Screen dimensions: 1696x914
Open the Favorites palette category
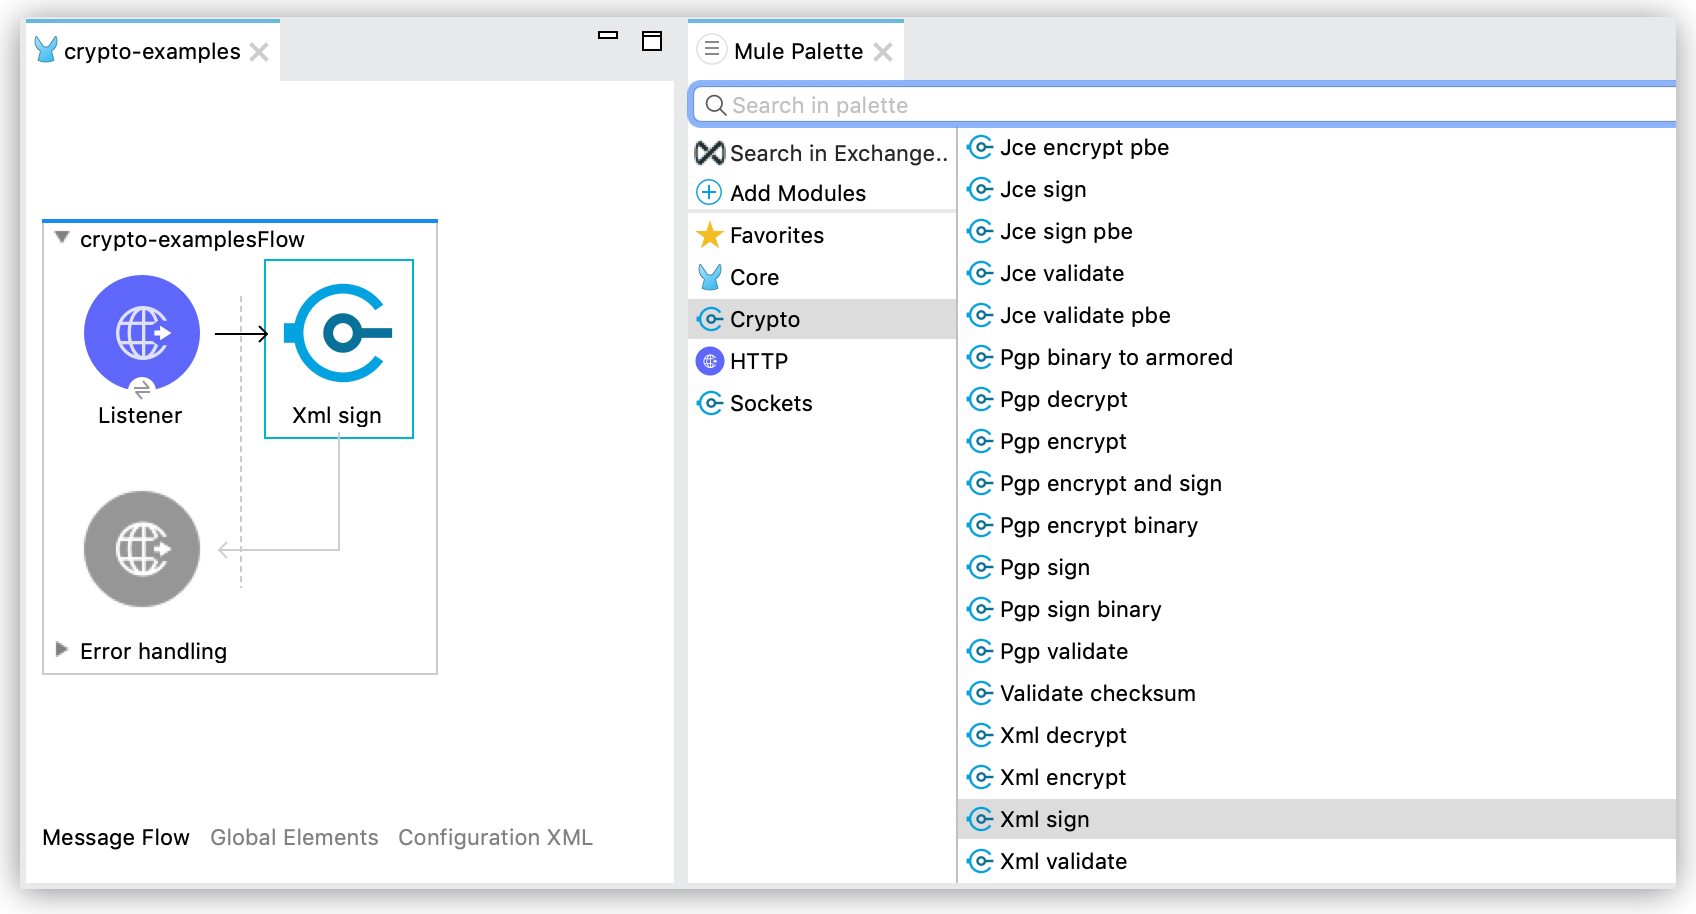(777, 235)
